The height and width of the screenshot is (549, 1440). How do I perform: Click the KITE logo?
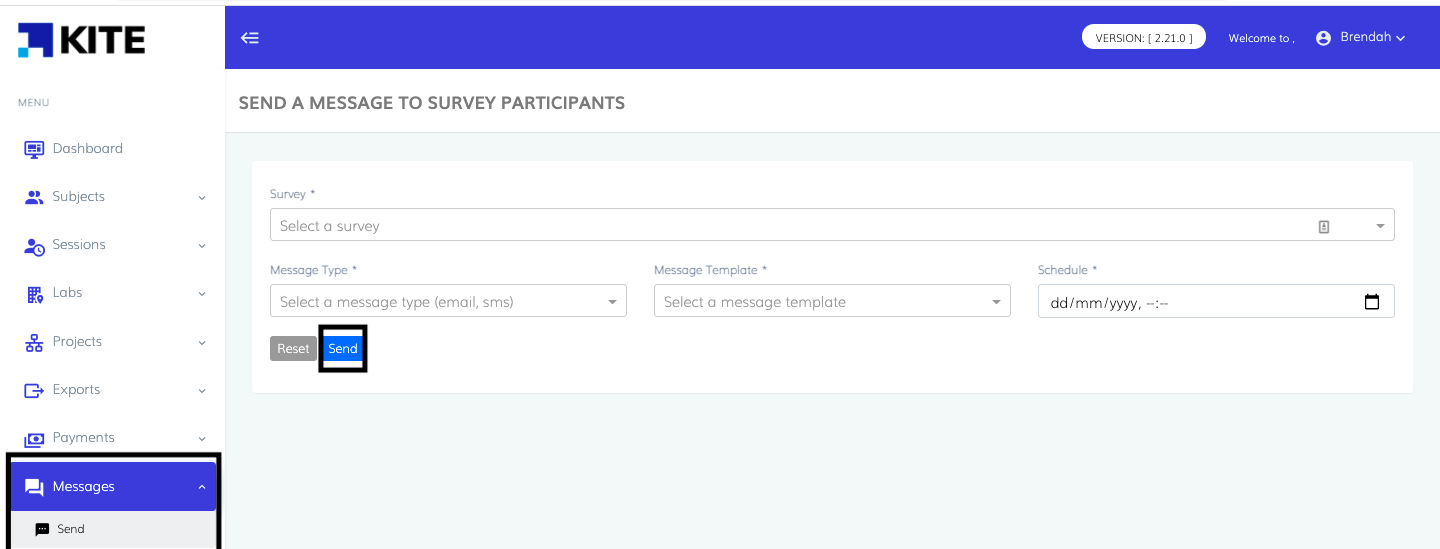82,39
